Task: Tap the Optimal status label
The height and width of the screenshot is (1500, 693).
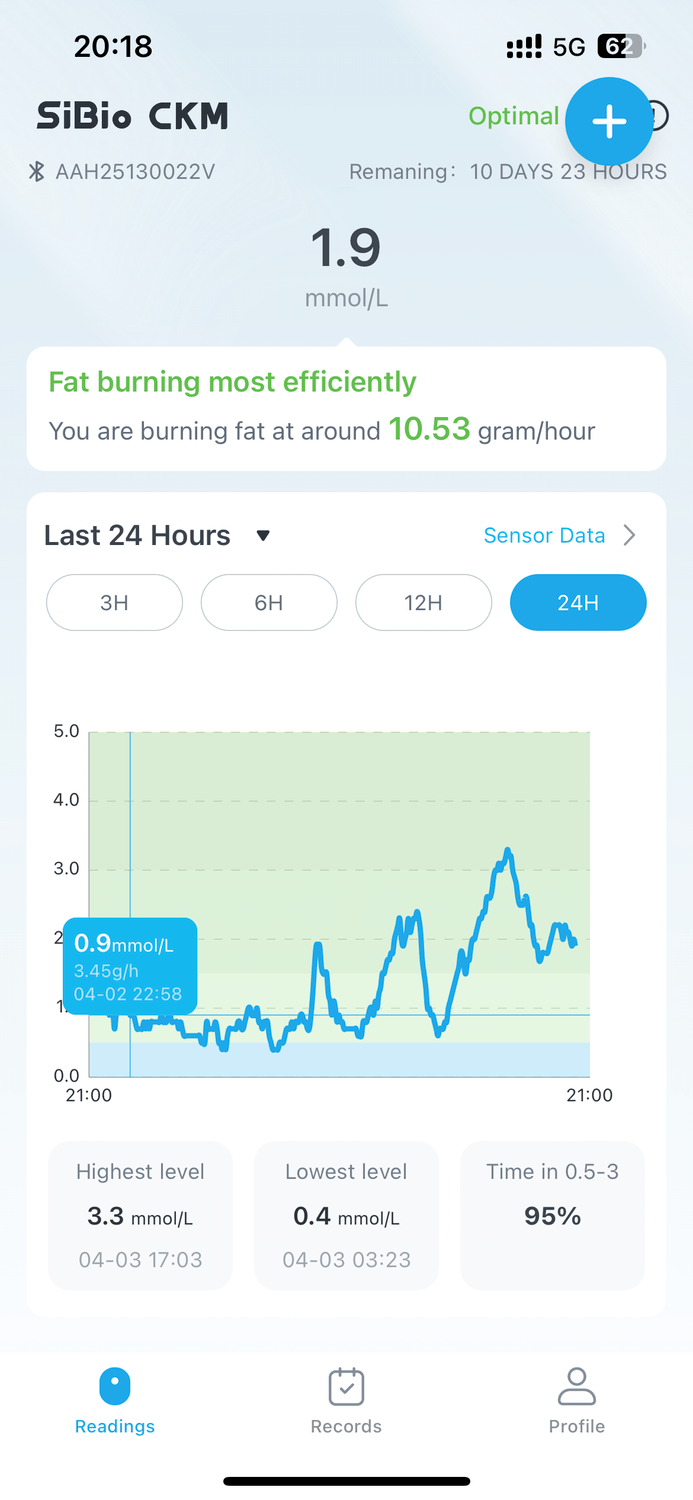Action: tap(513, 116)
